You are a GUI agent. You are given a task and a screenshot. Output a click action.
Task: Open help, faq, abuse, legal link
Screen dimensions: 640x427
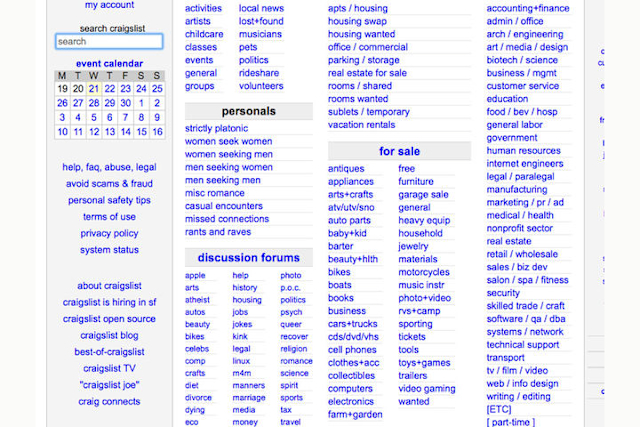pos(109,167)
